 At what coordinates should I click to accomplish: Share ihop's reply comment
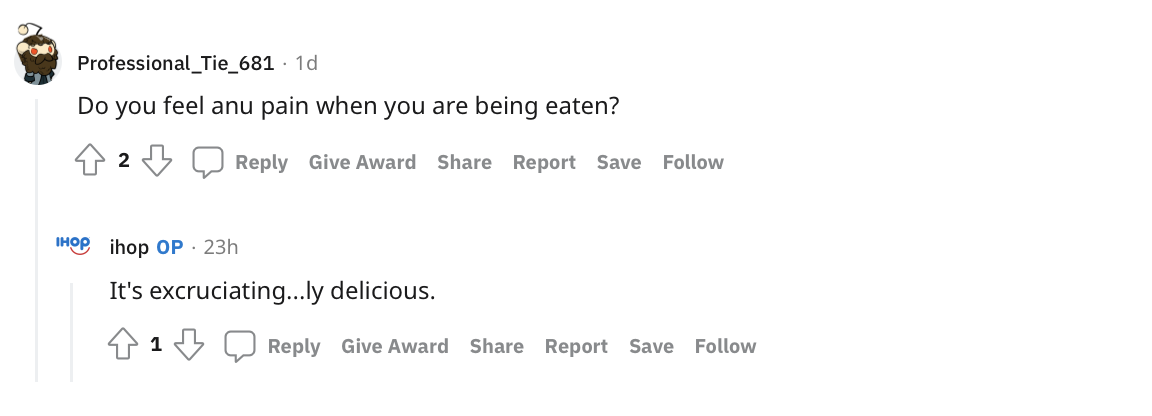click(496, 346)
